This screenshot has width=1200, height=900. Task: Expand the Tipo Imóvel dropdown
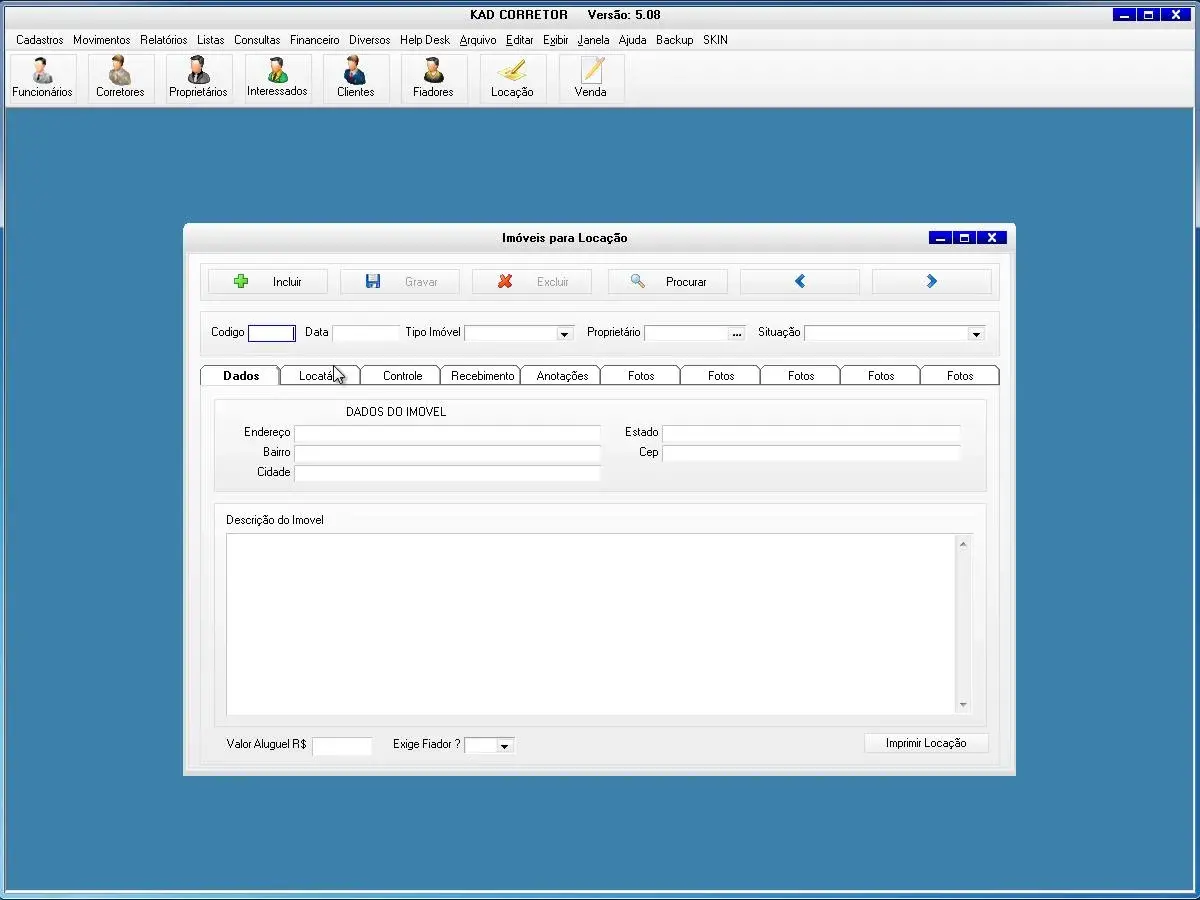click(x=564, y=334)
